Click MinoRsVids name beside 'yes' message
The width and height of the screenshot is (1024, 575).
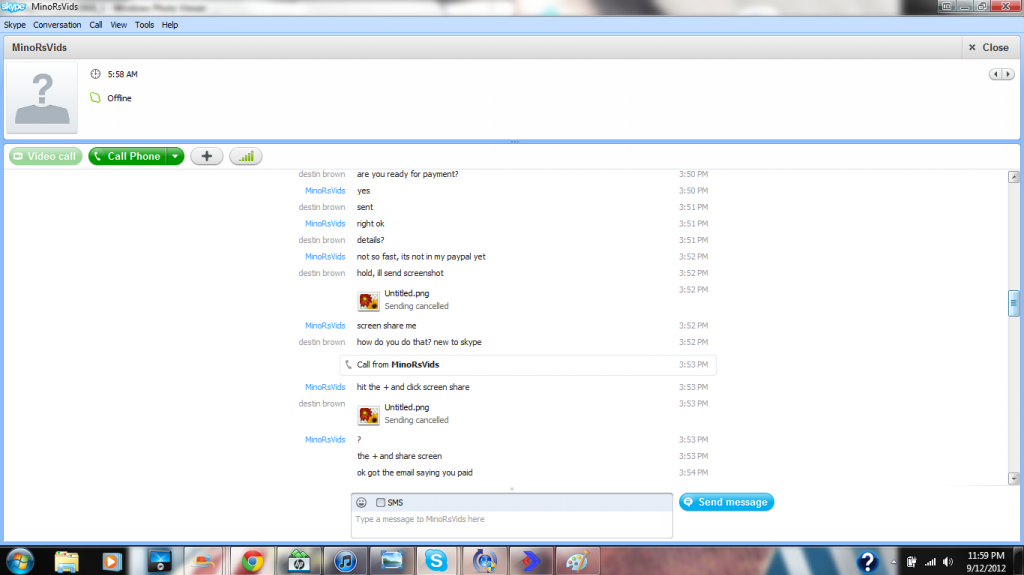click(x=325, y=191)
